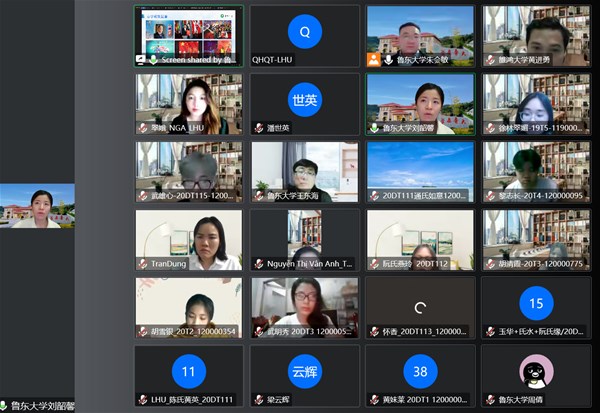Click the 云辉 avatar circle
This screenshot has width=600, height=413.
tap(305, 371)
